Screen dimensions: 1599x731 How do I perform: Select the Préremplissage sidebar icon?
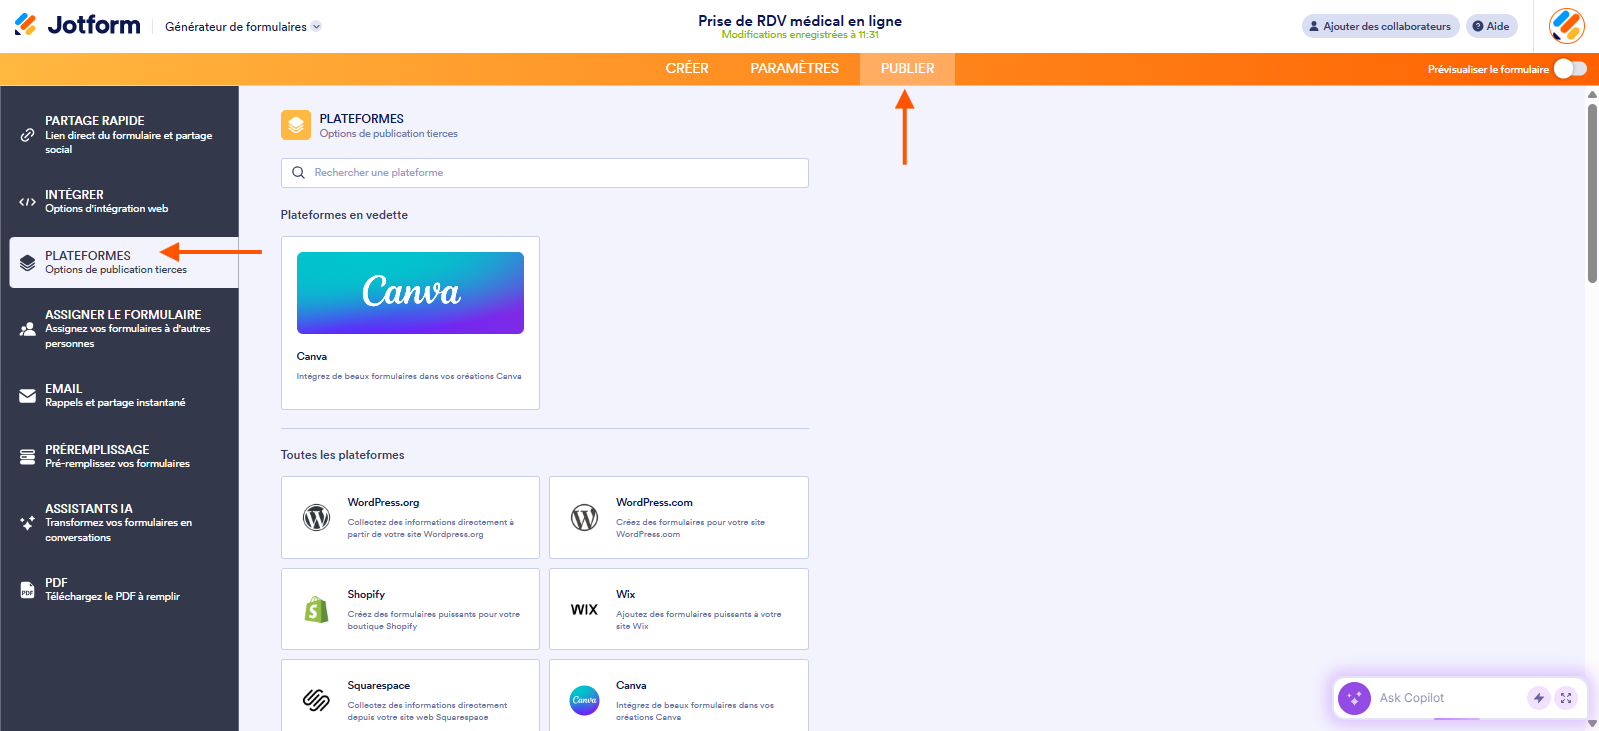tap(26, 455)
